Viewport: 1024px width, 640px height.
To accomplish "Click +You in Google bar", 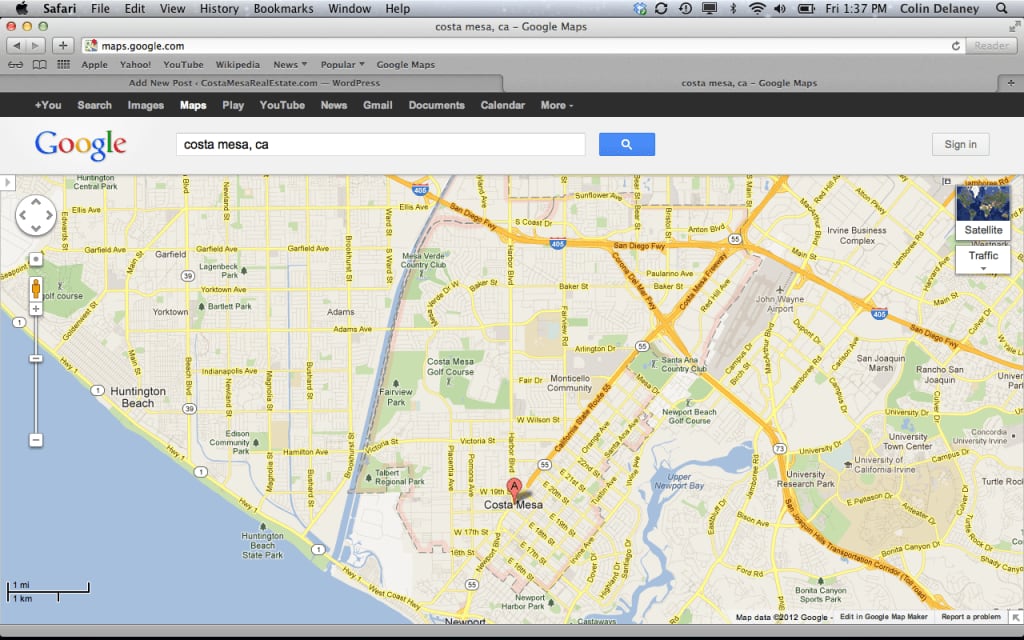I will pos(48,105).
